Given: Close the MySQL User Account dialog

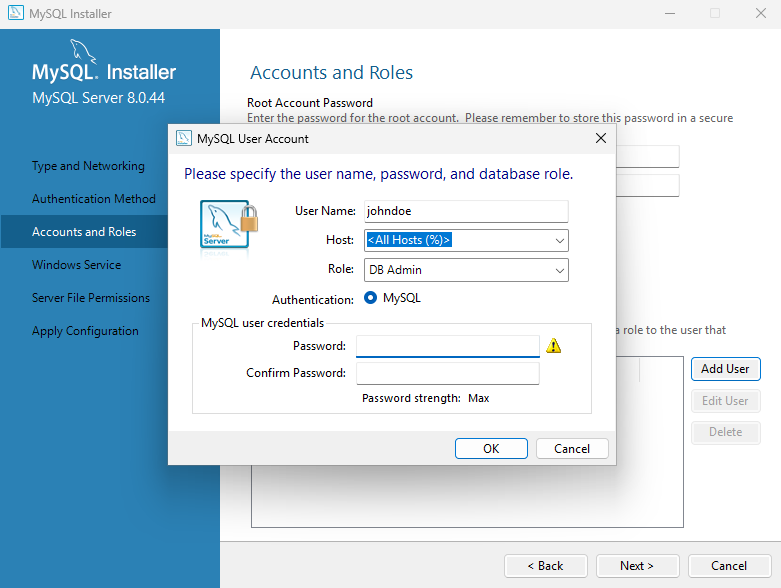Looking at the screenshot, I should 600,139.
